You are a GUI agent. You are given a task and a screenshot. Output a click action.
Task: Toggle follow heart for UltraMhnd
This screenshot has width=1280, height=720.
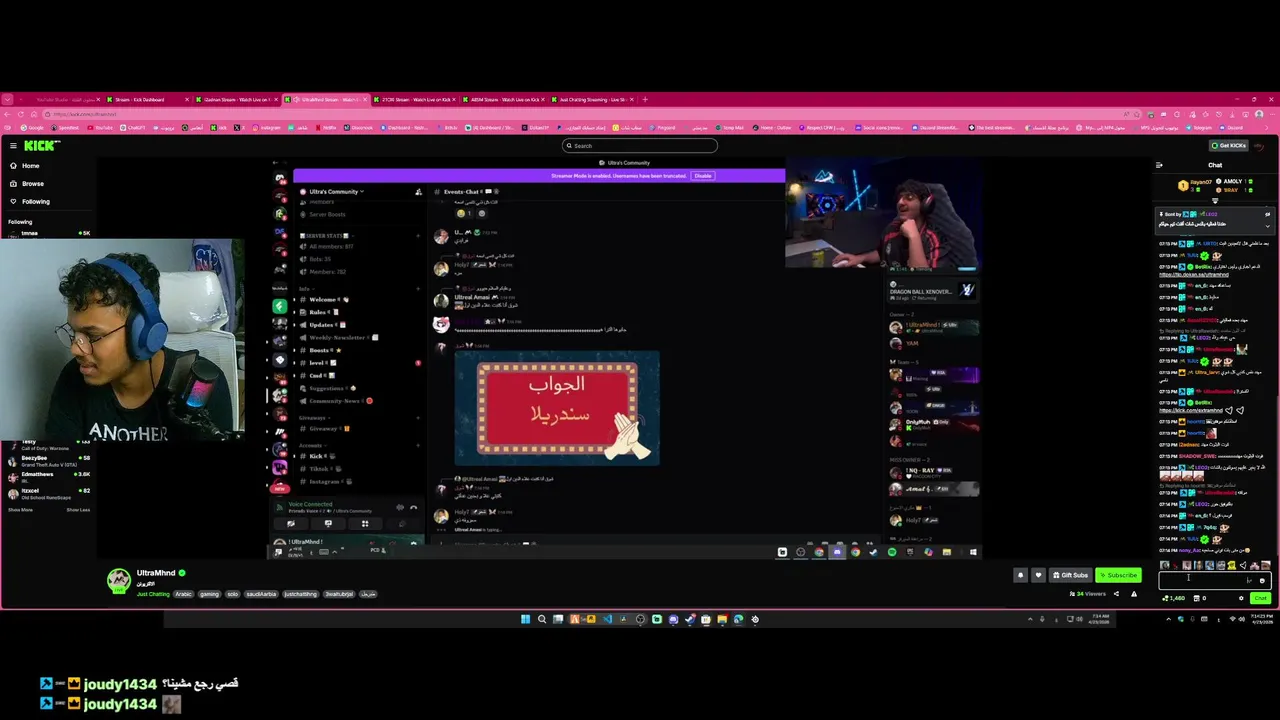[1038, 575]
